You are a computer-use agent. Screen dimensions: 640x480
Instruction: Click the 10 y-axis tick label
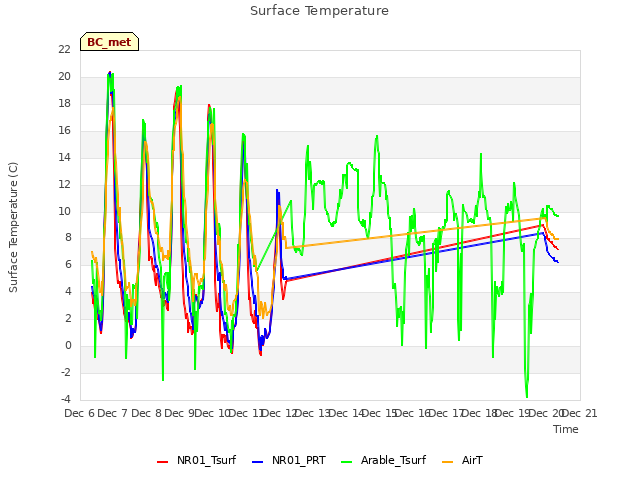(64, 211)
